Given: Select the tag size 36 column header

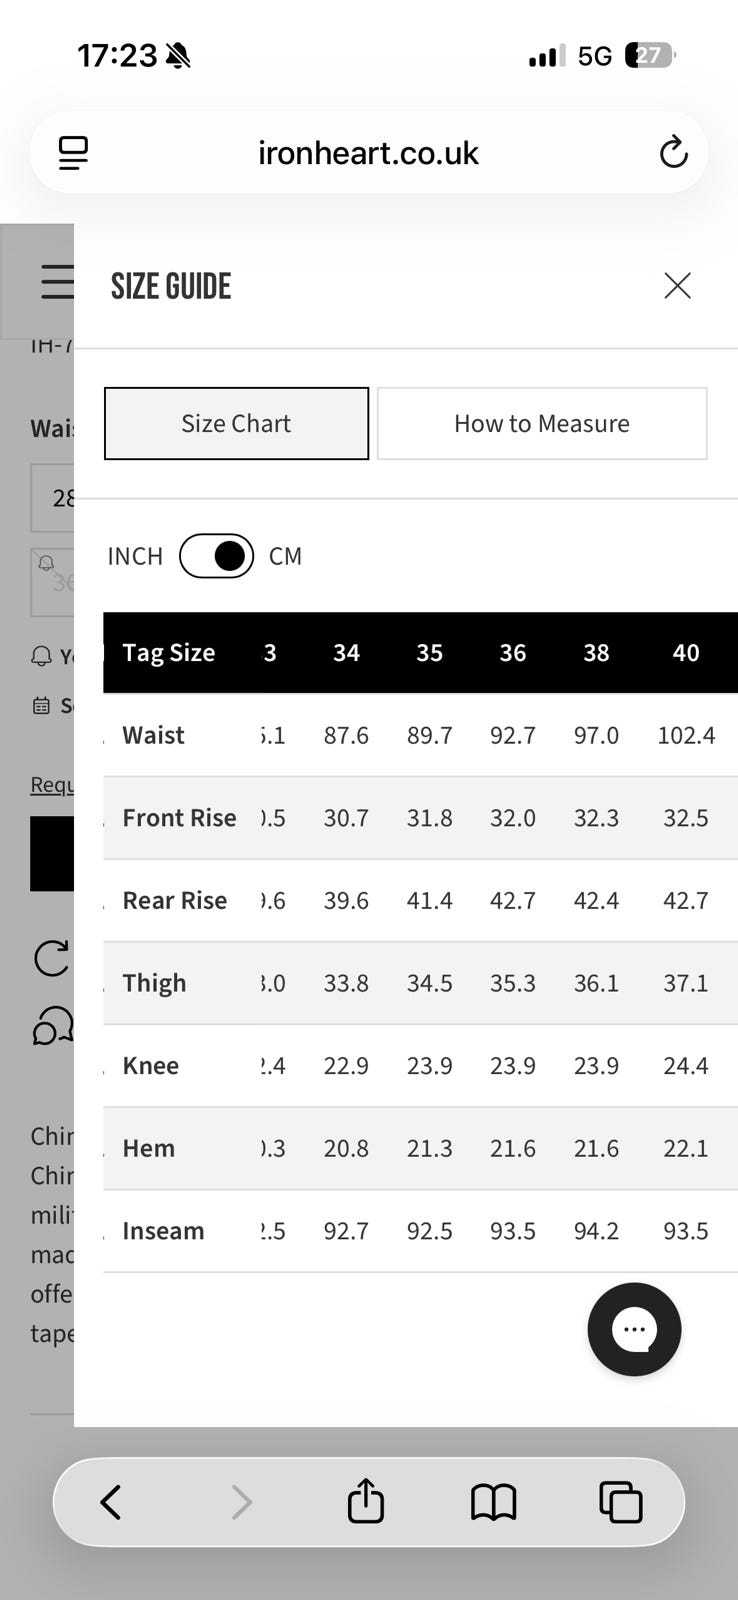Looking at the screenshot, I should [513, 653].
